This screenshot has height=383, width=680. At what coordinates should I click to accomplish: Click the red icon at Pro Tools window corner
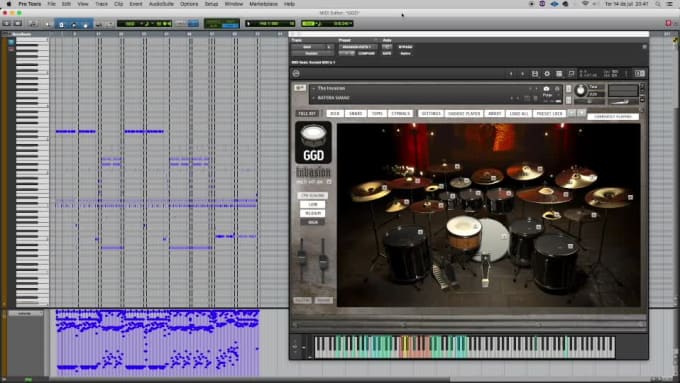668,23
